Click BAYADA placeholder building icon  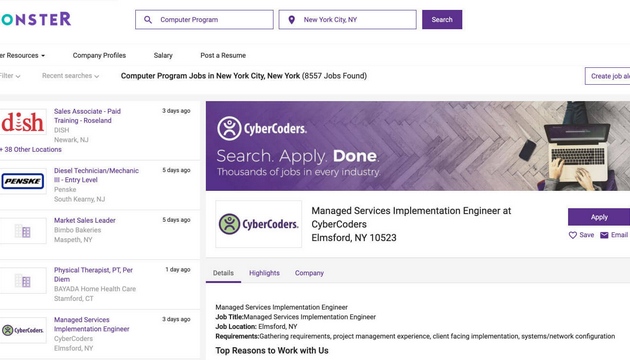[x=23, y=281]
